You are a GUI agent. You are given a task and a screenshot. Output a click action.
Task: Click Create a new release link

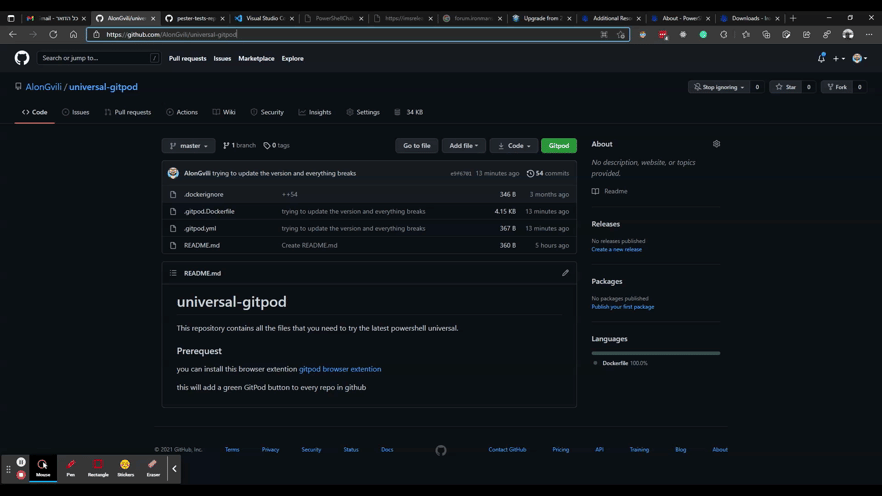(616, 249)
